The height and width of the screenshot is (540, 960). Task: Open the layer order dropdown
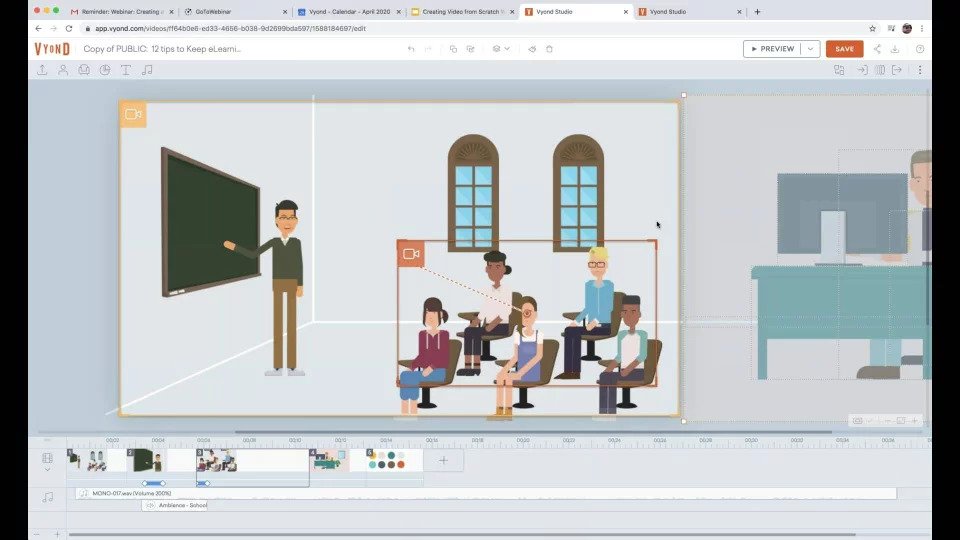501,49
